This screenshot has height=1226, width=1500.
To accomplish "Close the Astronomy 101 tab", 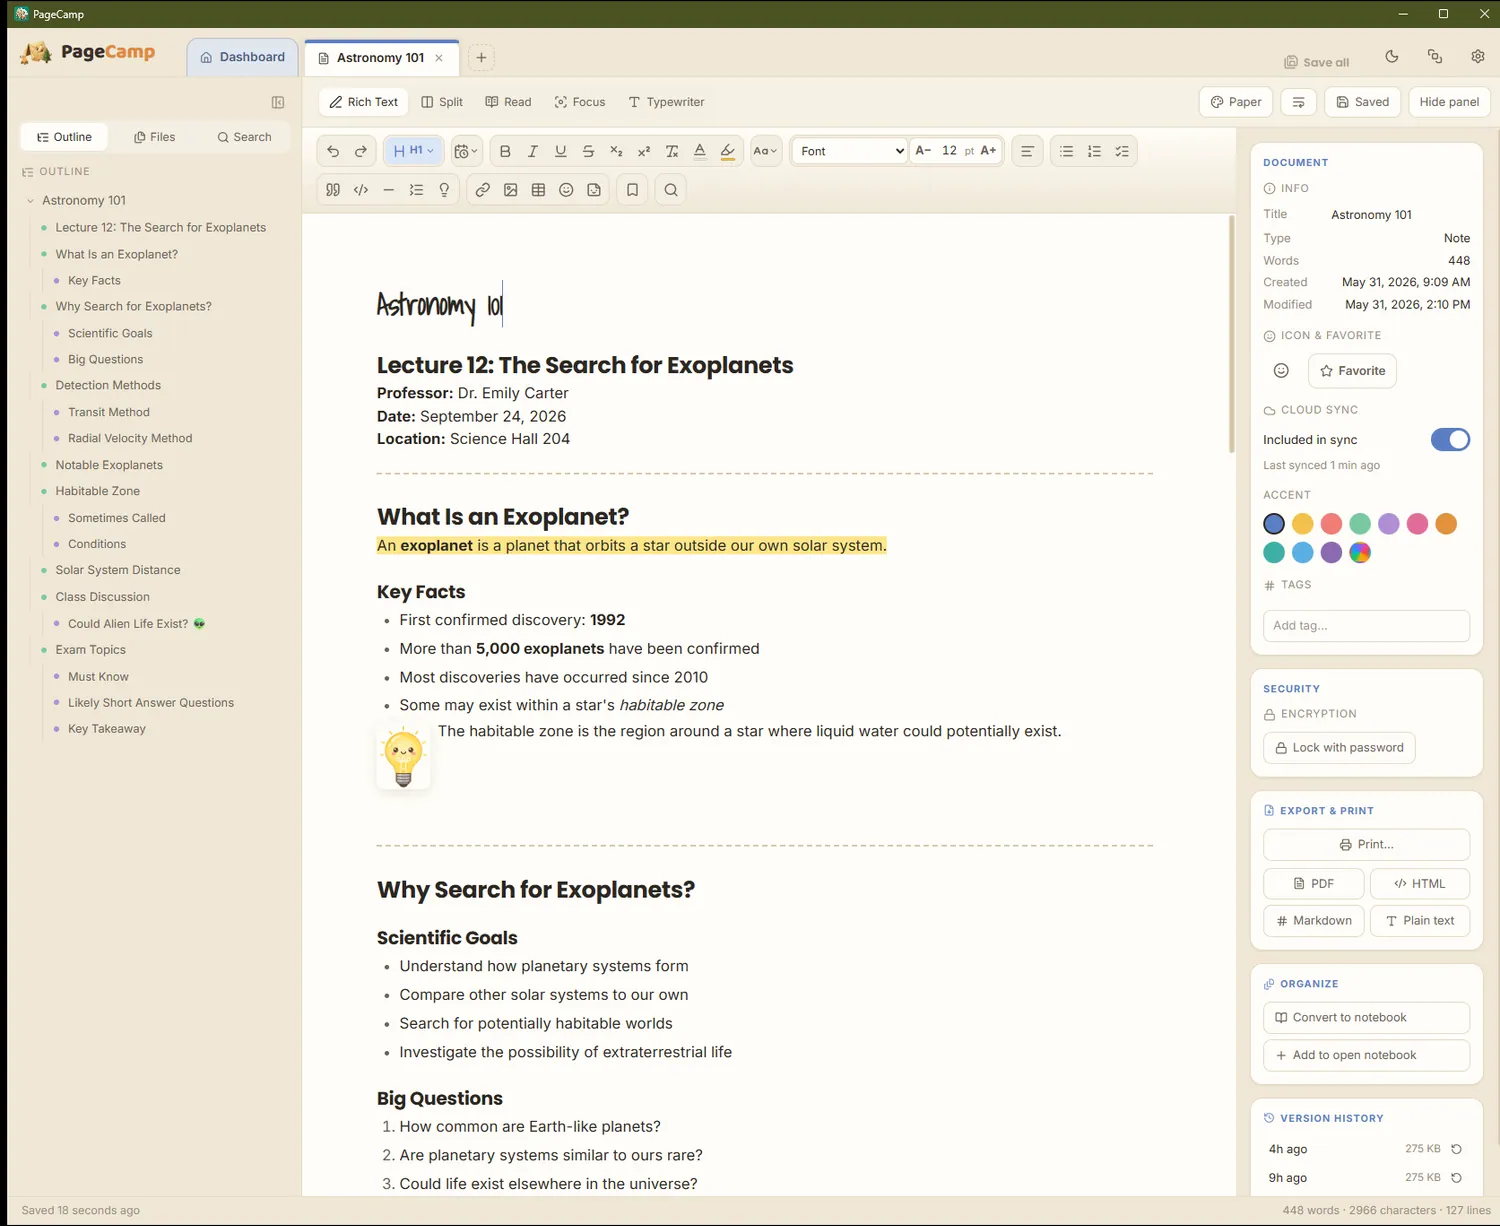I will pyautogui.click(x=439, y=58).
